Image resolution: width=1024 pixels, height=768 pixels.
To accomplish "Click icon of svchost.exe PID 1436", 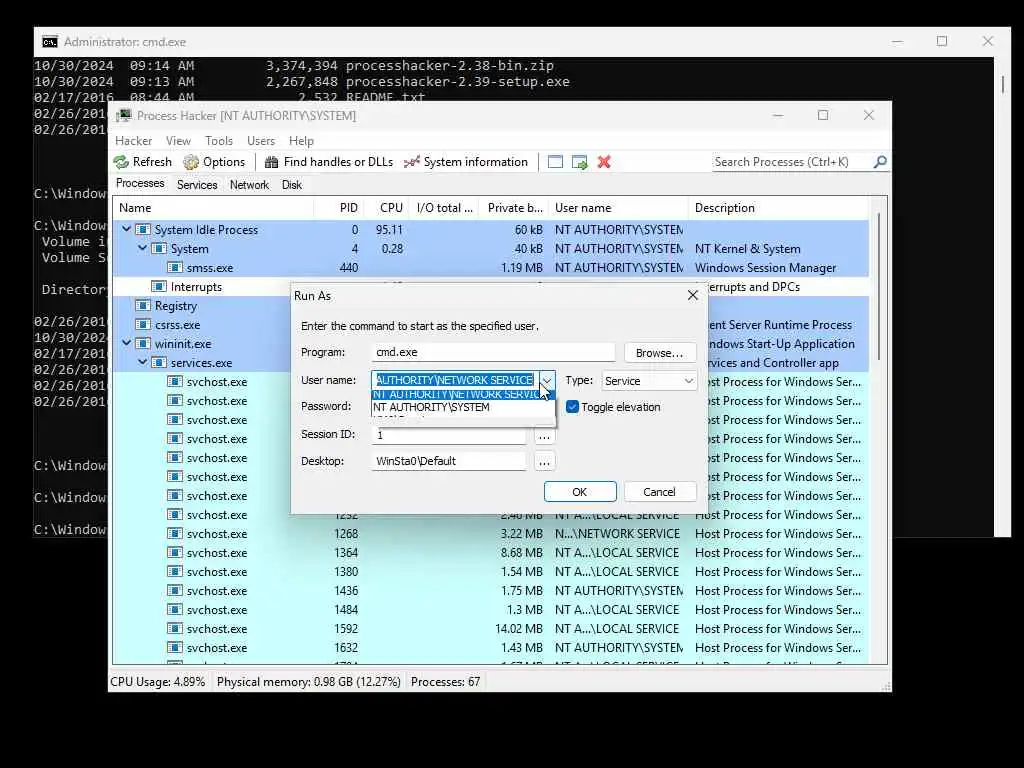I will click(x=174, y=590).
